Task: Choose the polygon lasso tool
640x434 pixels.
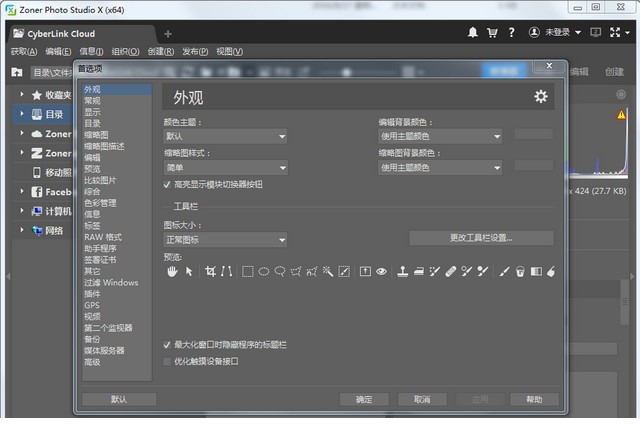Action: click(296, 272)
